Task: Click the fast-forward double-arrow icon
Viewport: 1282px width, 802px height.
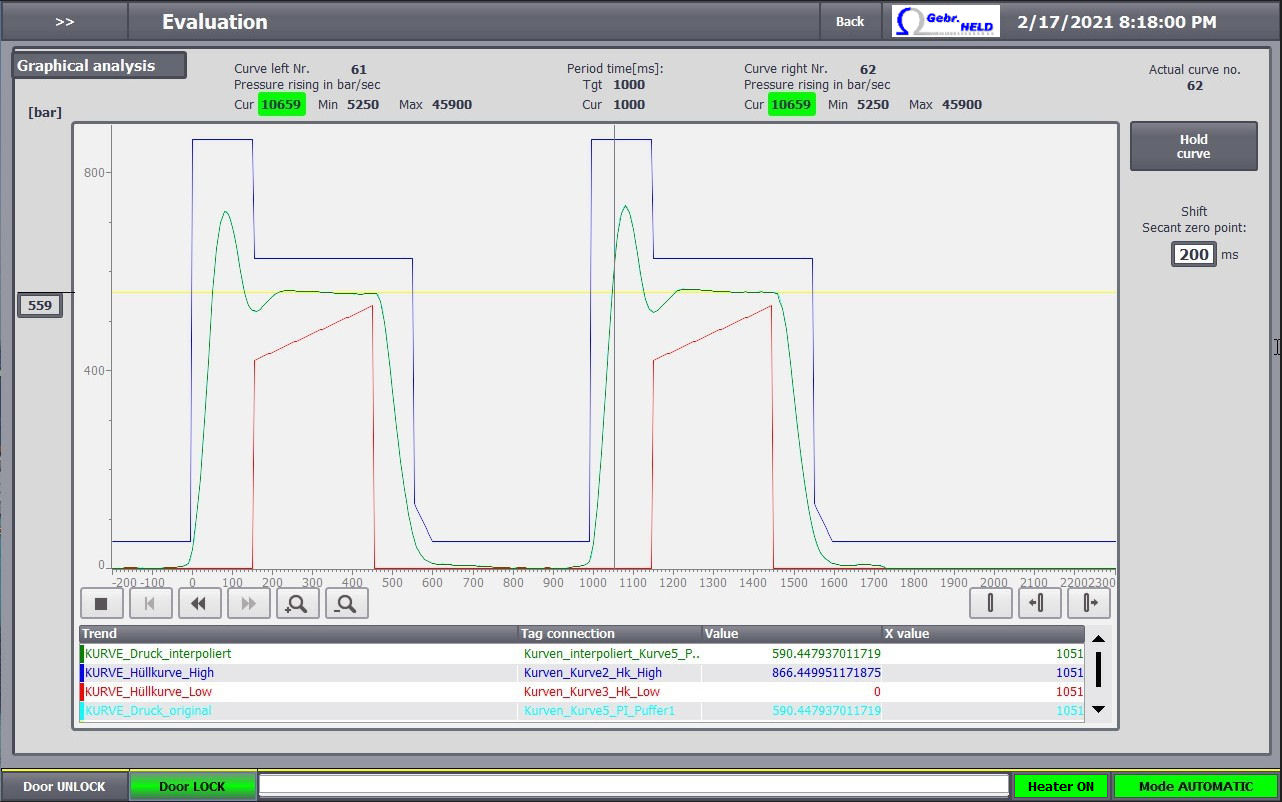Action: pos(249,603)
